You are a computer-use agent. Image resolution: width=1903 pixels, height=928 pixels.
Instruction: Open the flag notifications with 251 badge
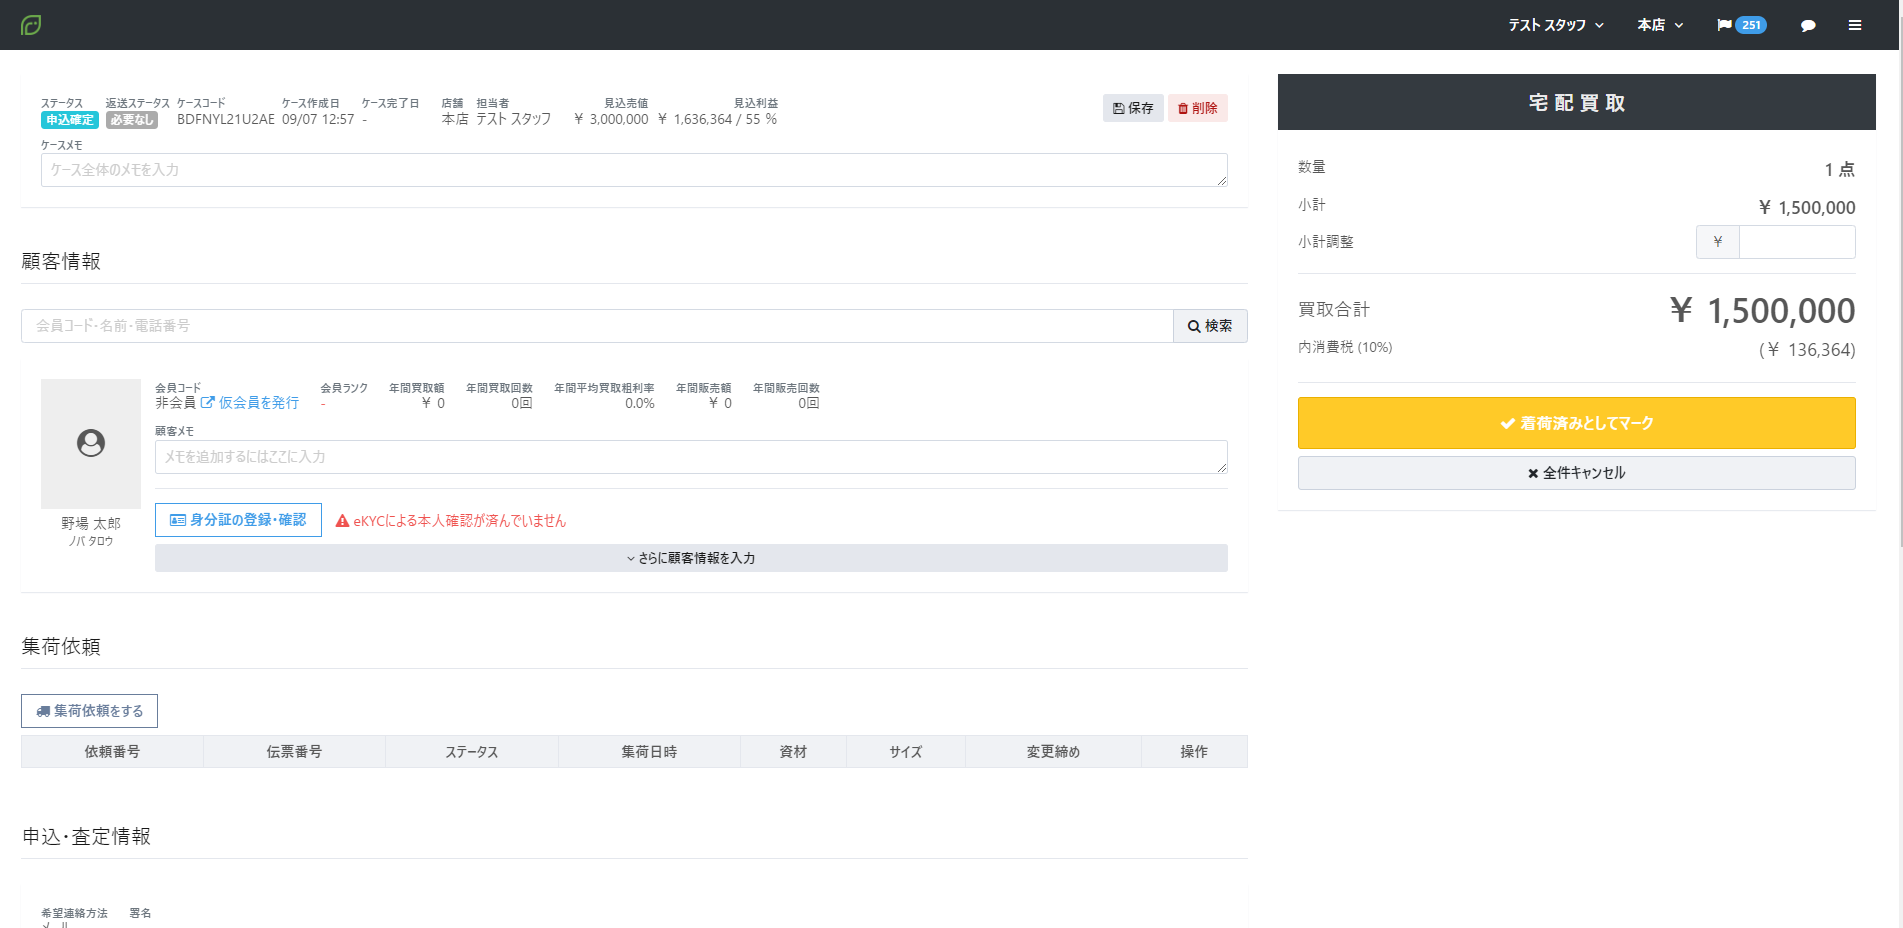pos(1741,25)
